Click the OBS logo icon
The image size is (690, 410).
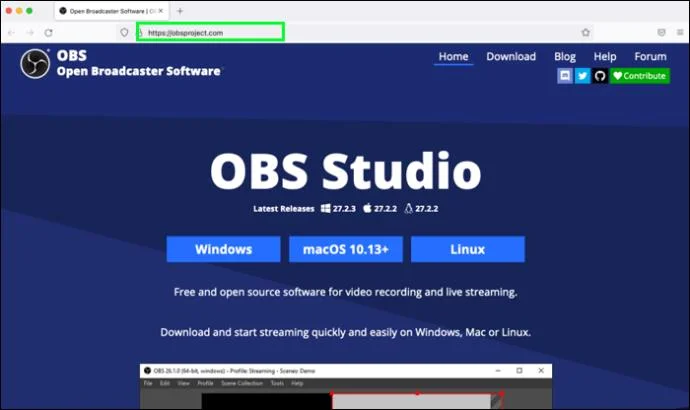35,64
